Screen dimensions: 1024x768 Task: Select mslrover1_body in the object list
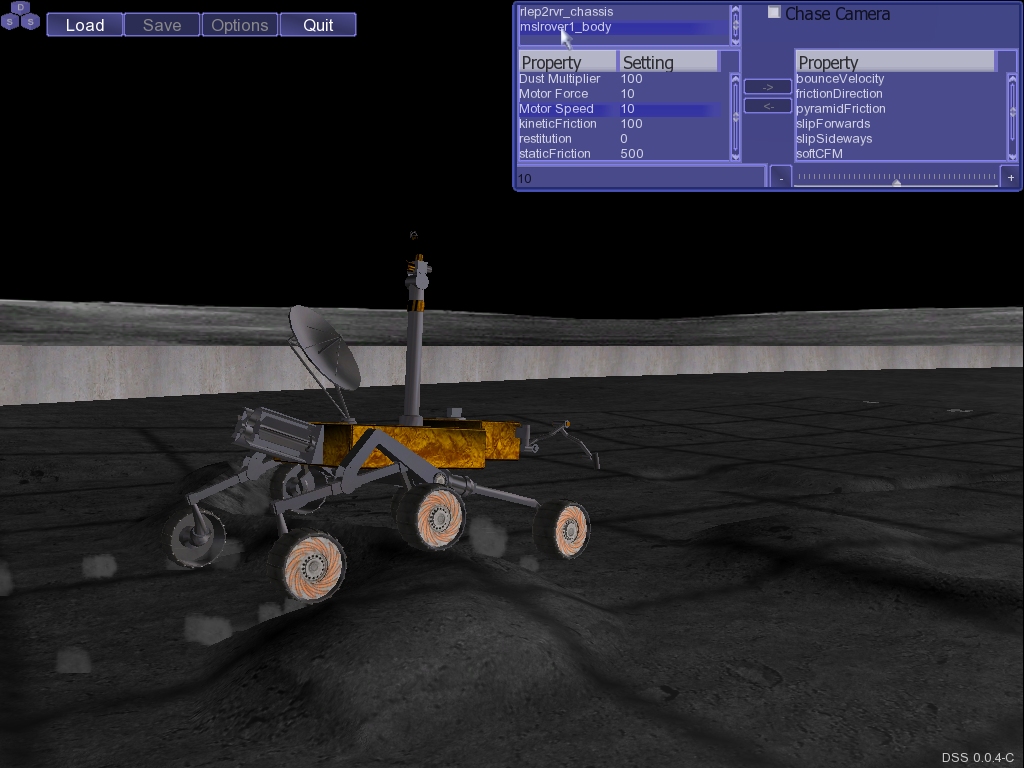tap(624, 27)
